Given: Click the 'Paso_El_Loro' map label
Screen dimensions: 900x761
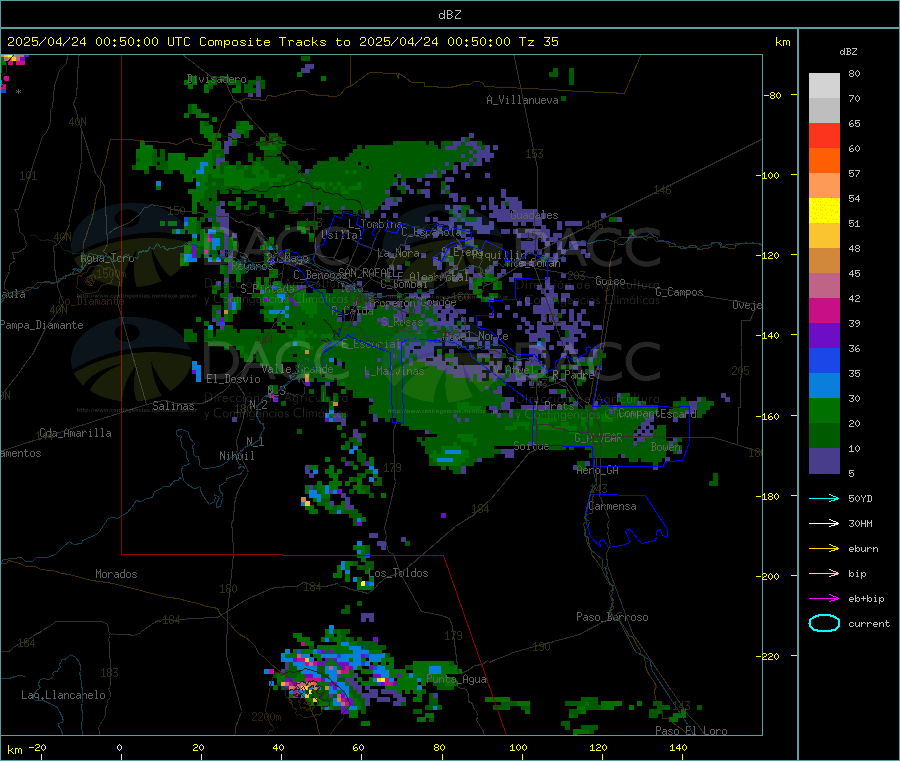Looking at the screenshot, I should [x=692, y=731].
